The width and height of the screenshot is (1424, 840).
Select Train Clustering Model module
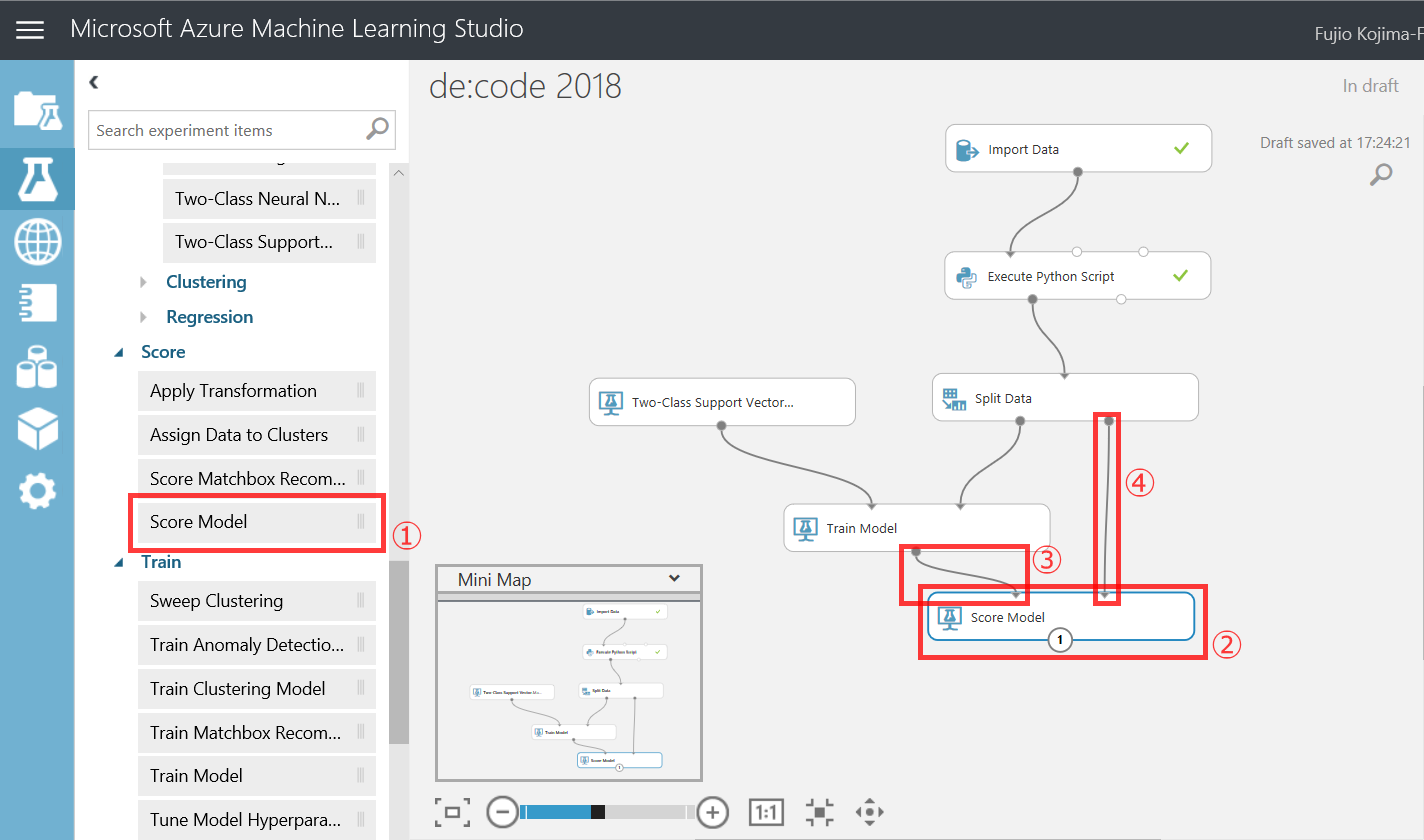pyautogui.click(x=257, y=689)
